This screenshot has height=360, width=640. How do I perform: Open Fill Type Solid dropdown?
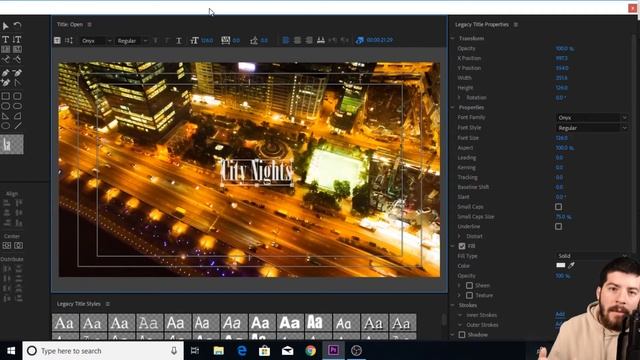pos(592,256)
